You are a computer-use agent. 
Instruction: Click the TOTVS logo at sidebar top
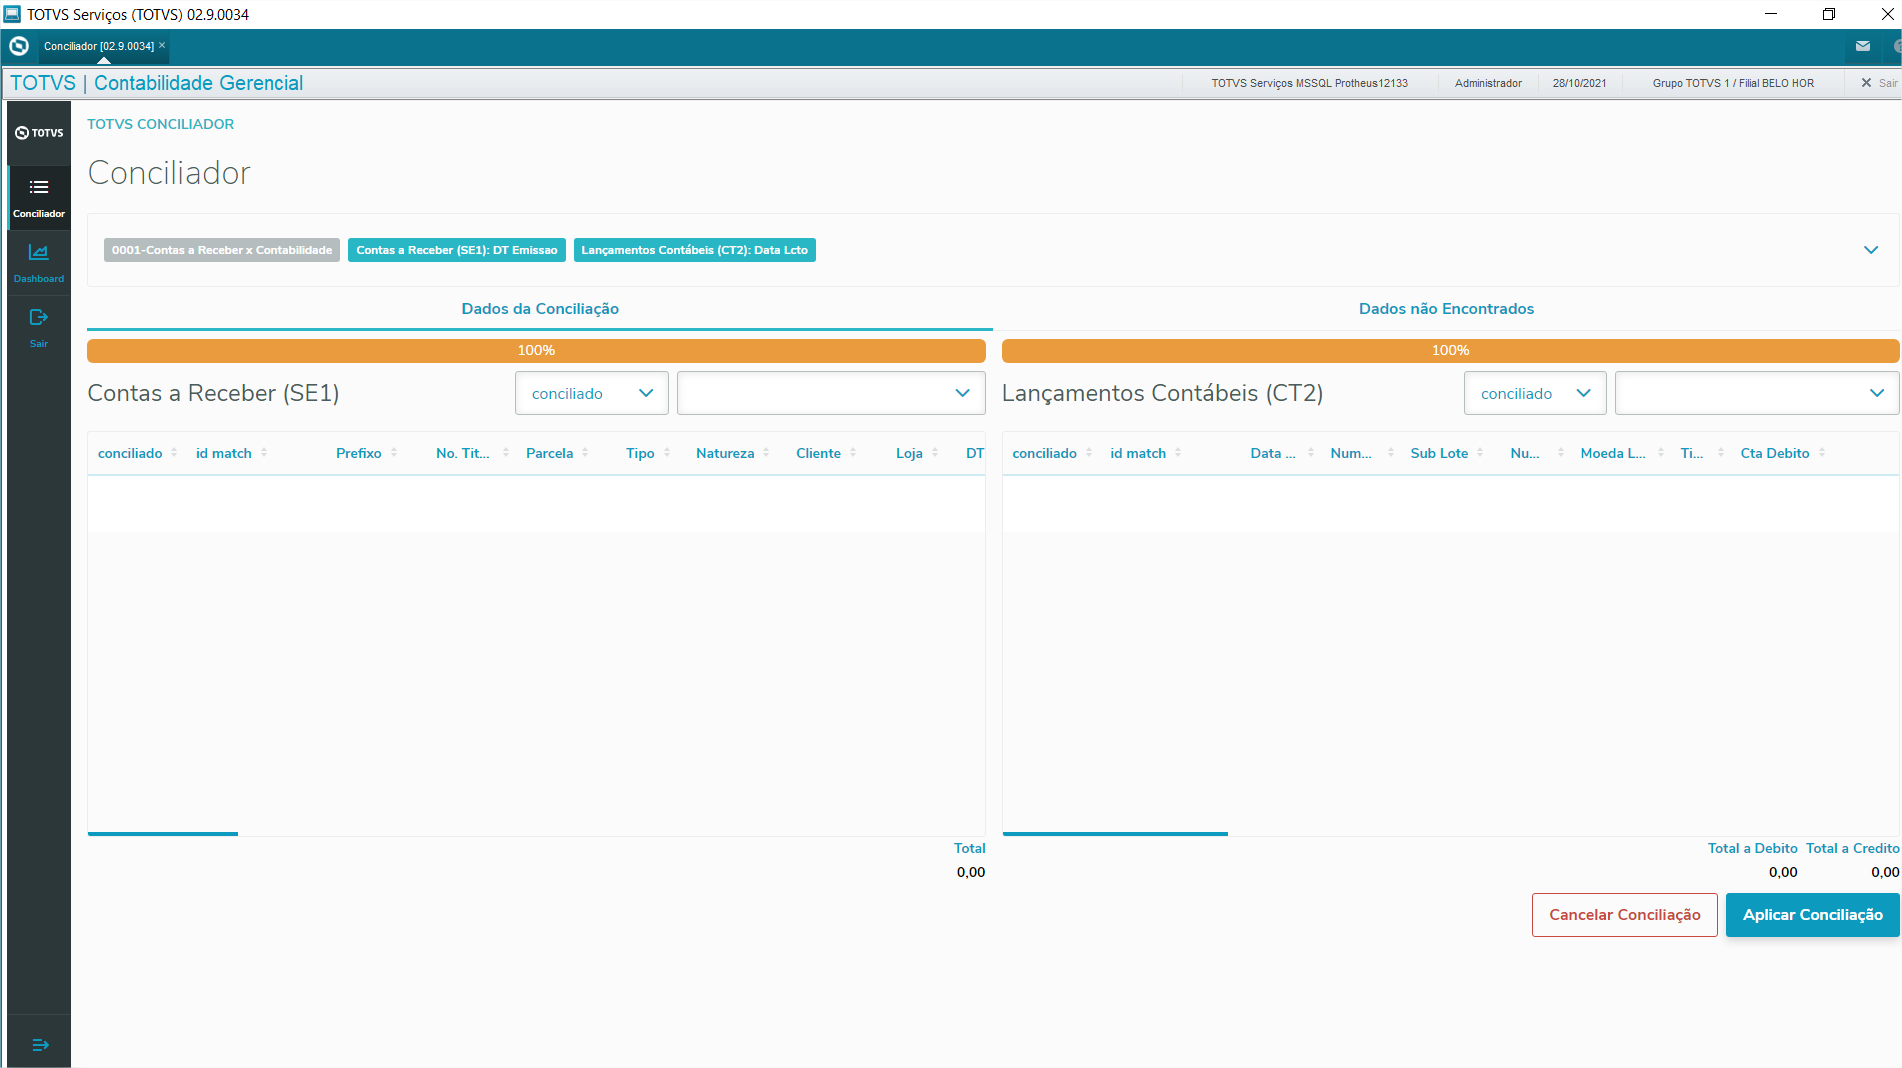(x=39, y=133)
